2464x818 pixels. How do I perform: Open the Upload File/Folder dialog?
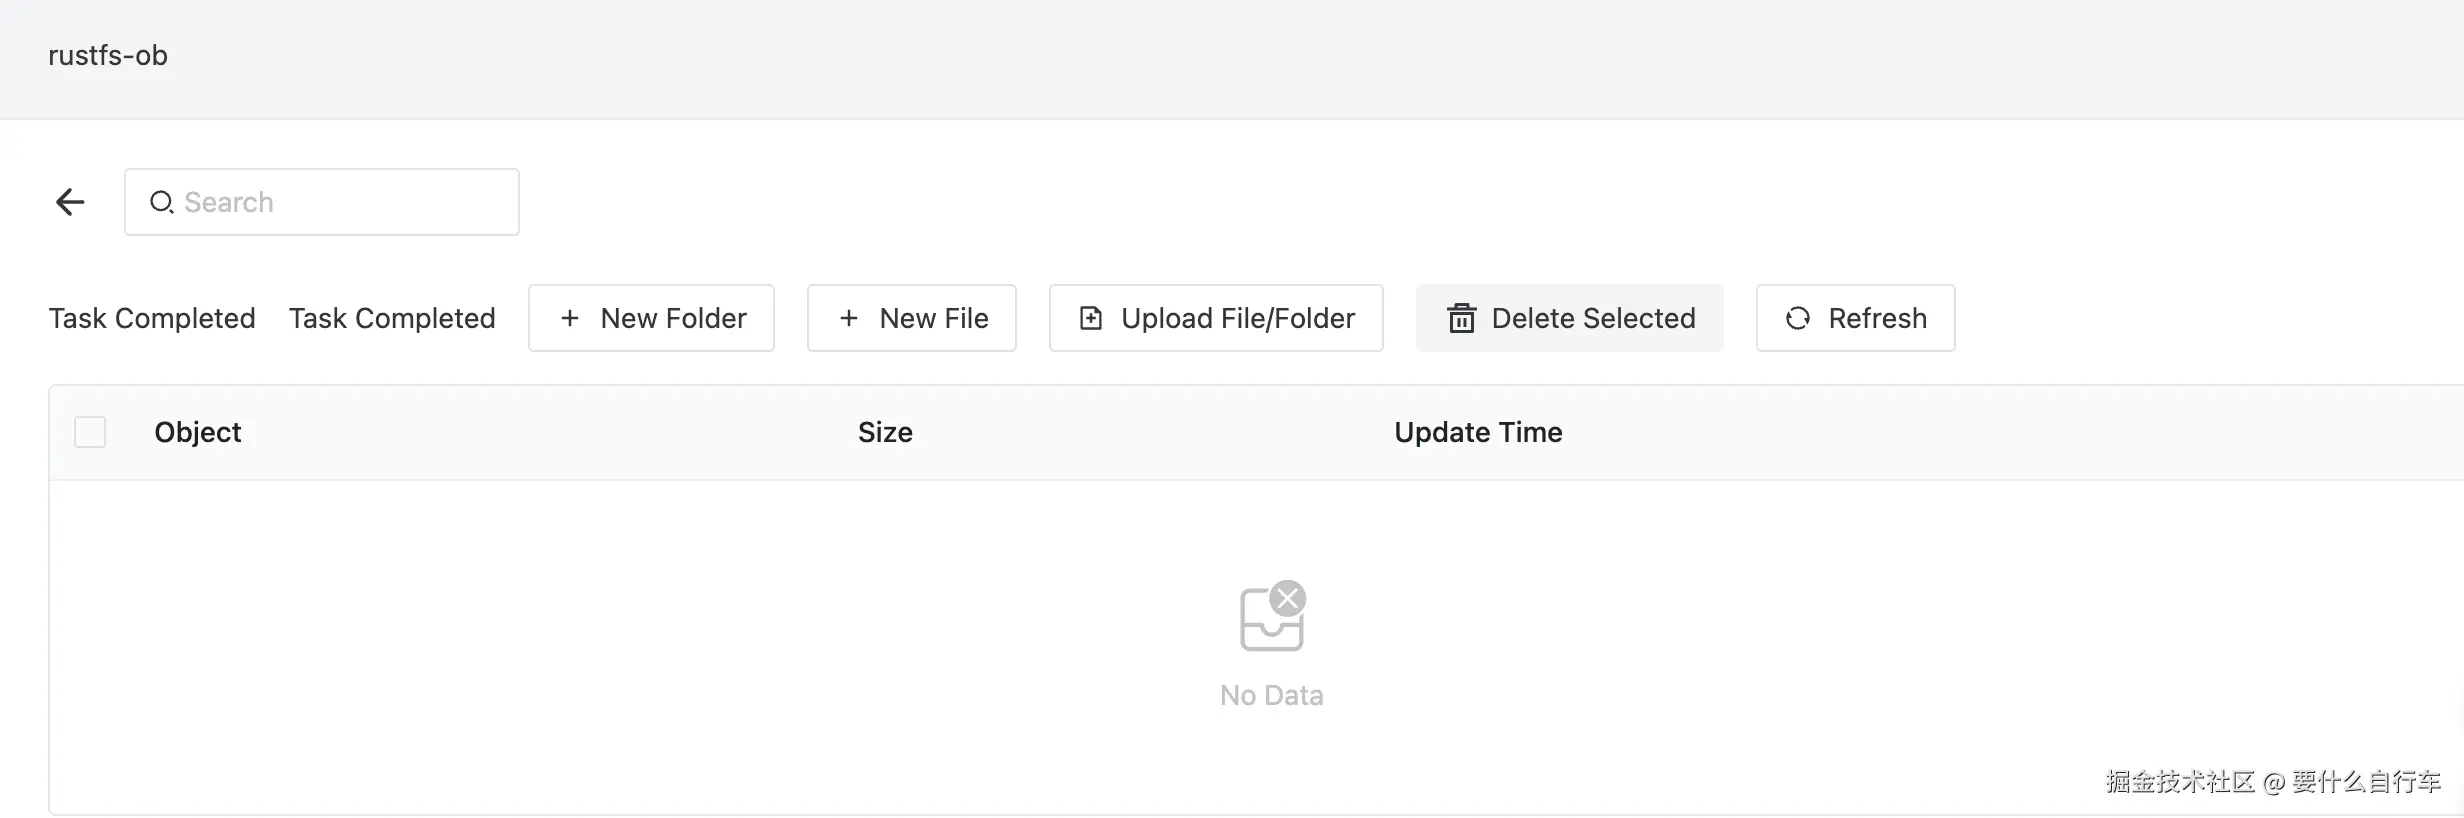[1216, 318]
